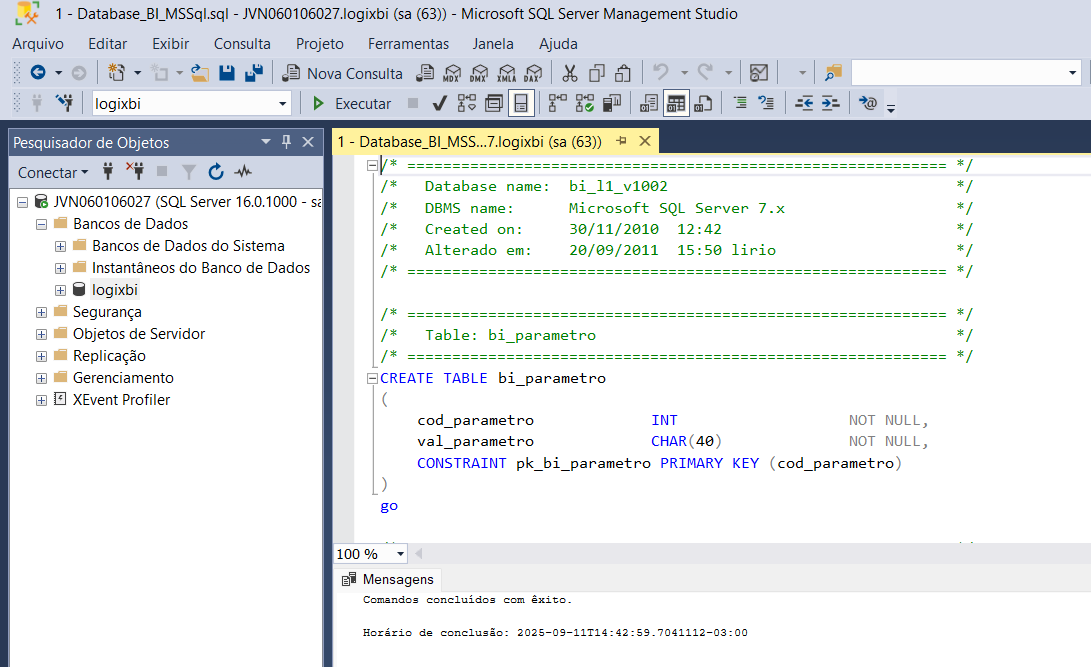Viewport: 1091px width, 667px height.
Task: Click the DAX query icon
Action: click(533, 73)
